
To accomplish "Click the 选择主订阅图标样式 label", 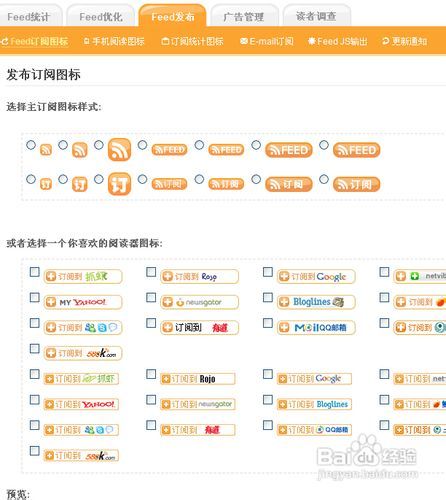I will (x=54, y=107).
